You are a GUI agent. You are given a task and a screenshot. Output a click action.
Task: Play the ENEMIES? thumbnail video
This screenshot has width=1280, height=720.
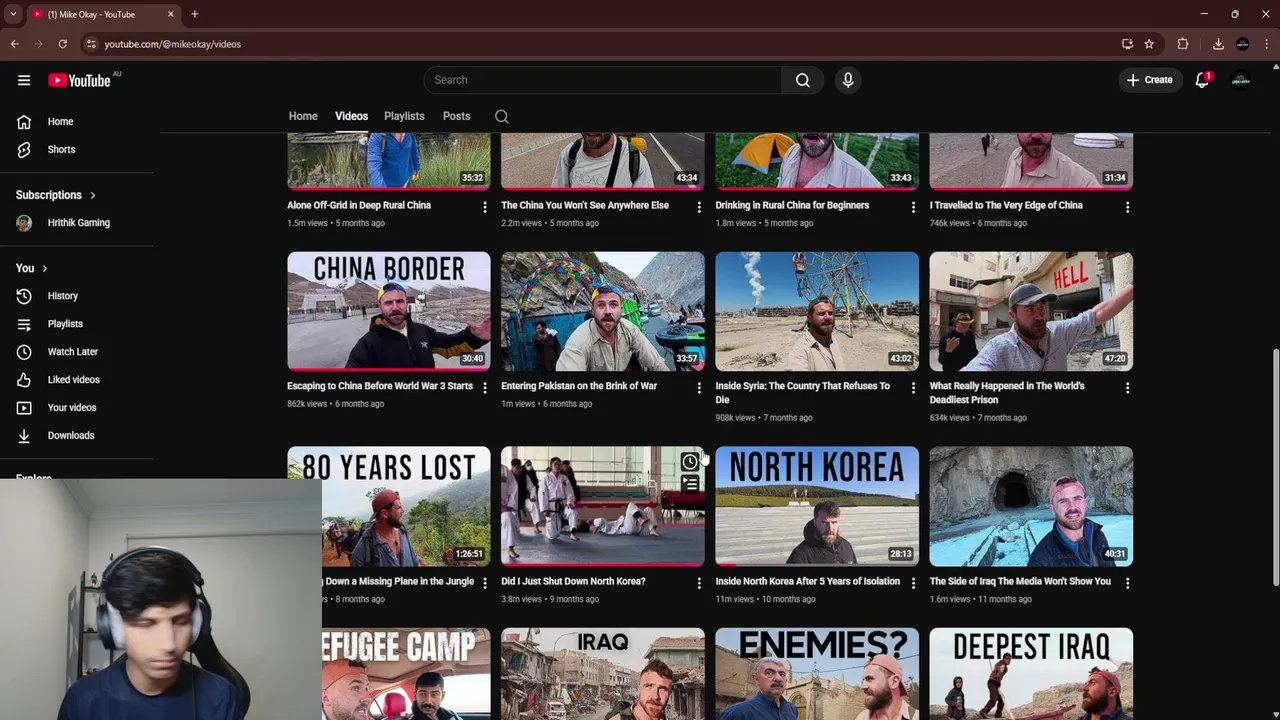click(817, 674)
